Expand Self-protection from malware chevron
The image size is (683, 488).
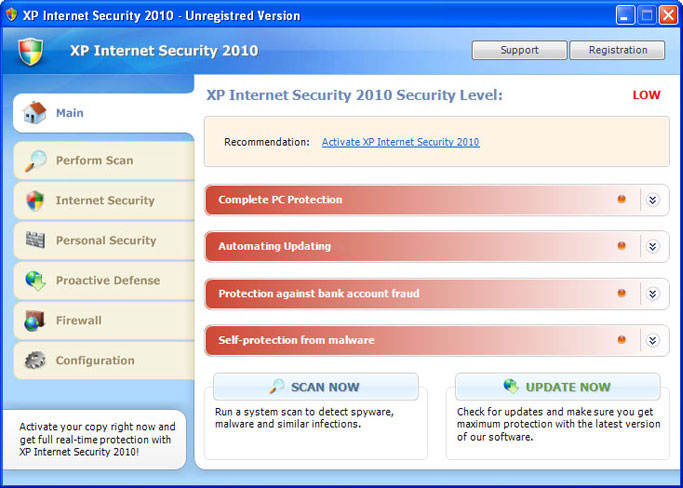click(652, 340)
